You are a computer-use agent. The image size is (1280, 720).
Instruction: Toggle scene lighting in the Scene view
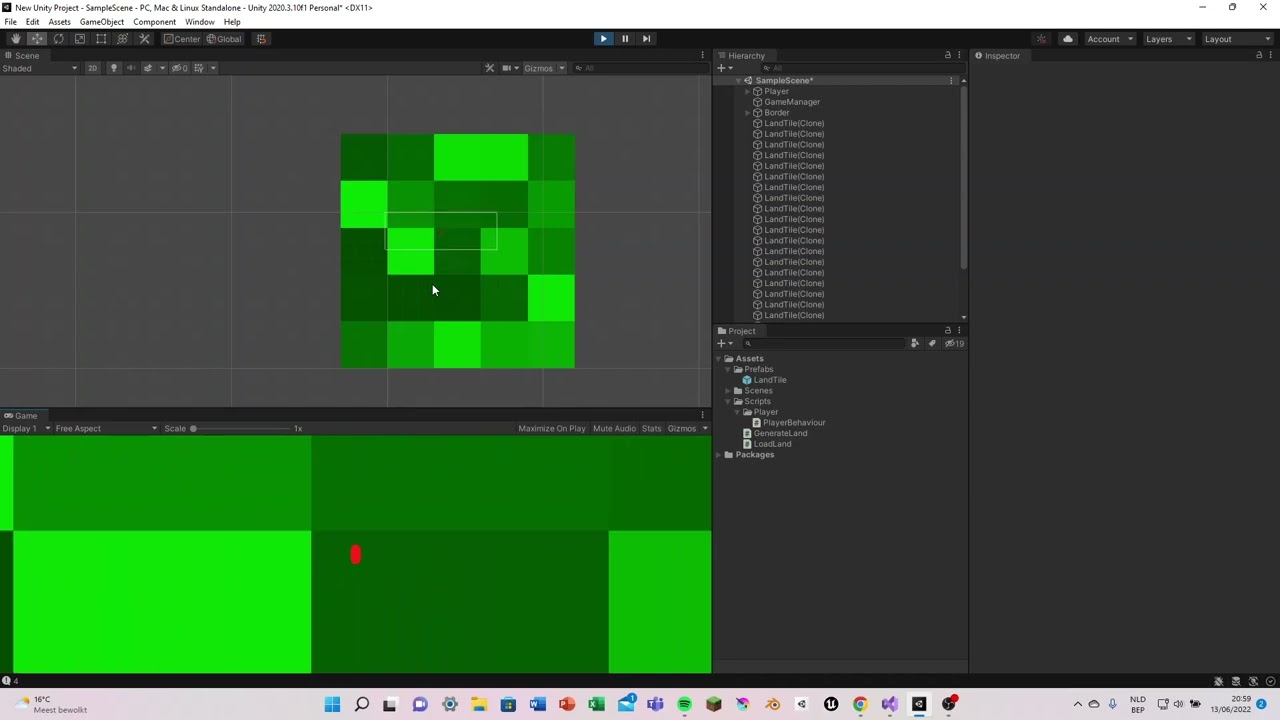pos(113,68)
